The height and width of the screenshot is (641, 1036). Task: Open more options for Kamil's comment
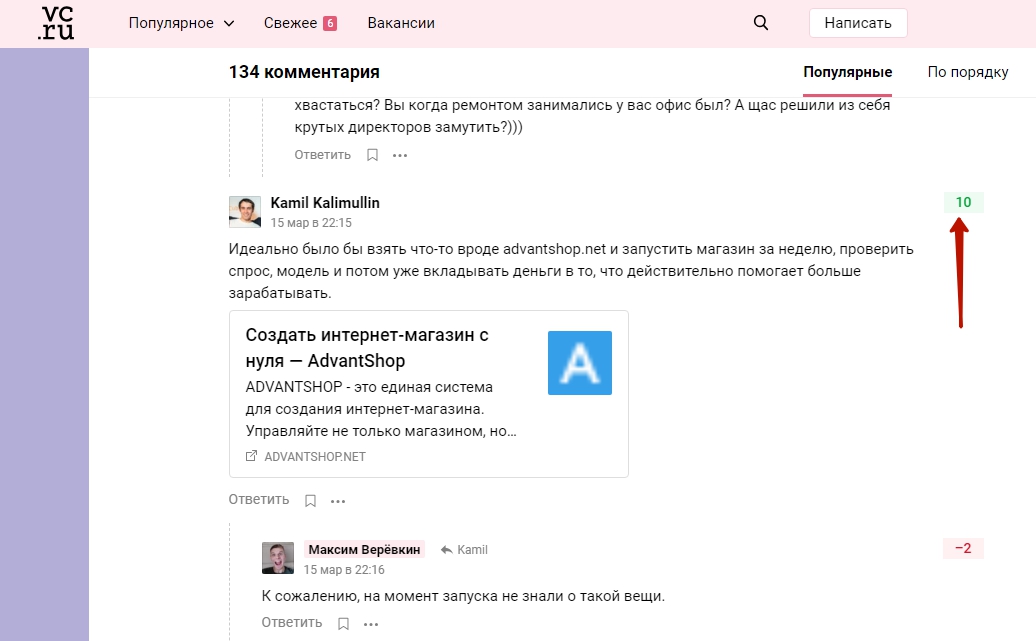(338, 501)
